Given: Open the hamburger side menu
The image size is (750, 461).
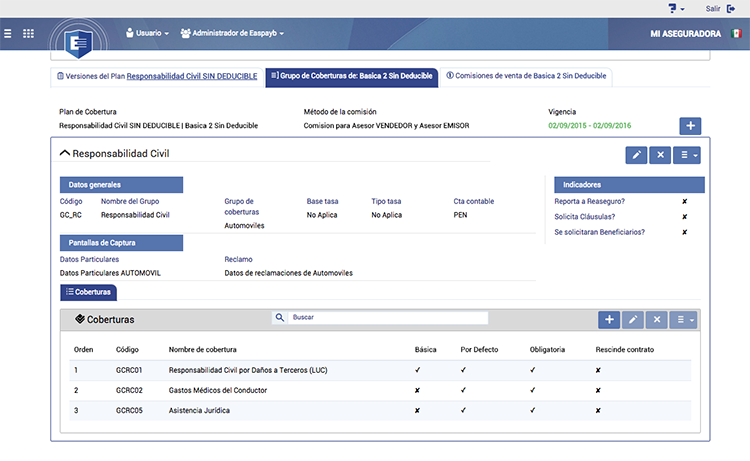Looking at the screenshot, I should 8,33.
